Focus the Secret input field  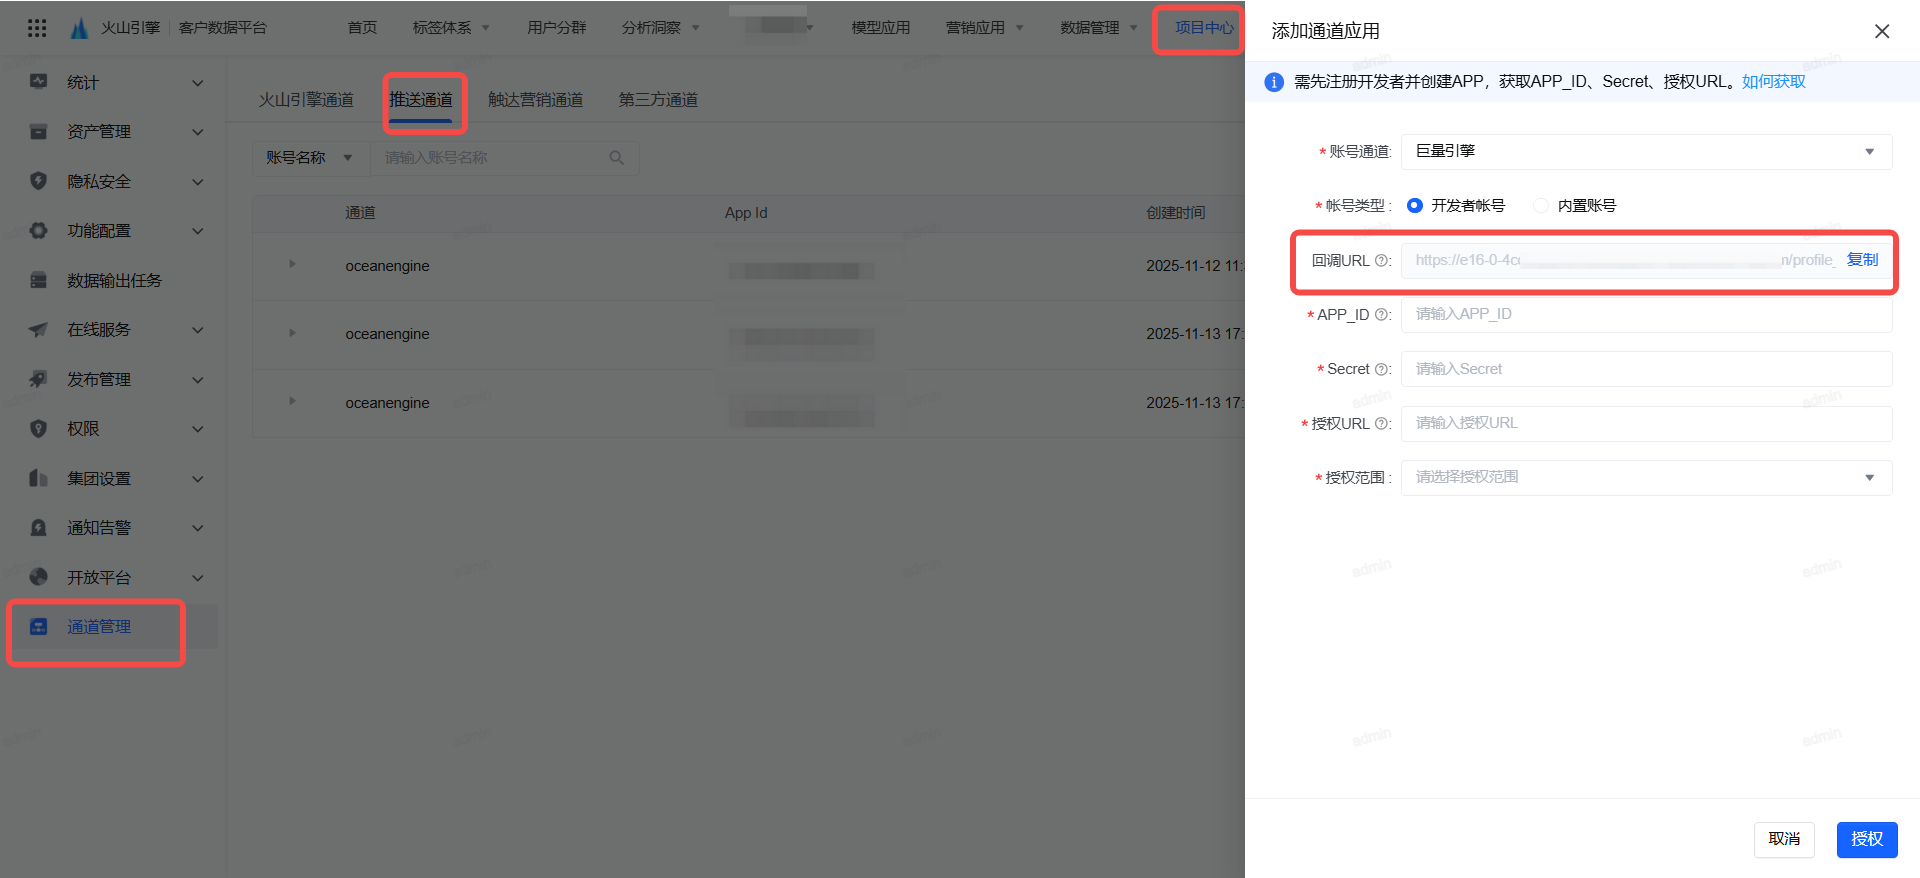[x=1646, y=370]
